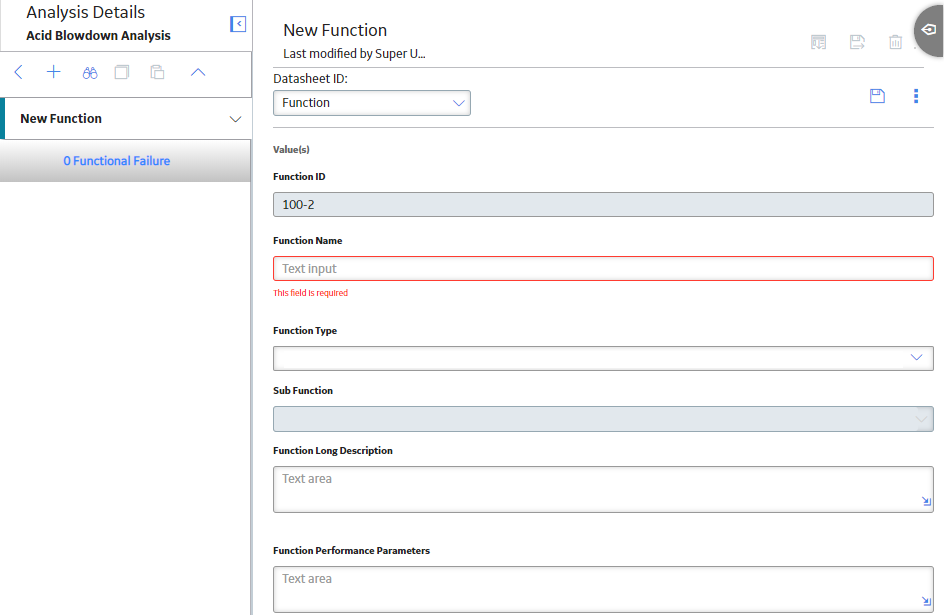
Task: Select New Function item in tree
Action: 61,119
